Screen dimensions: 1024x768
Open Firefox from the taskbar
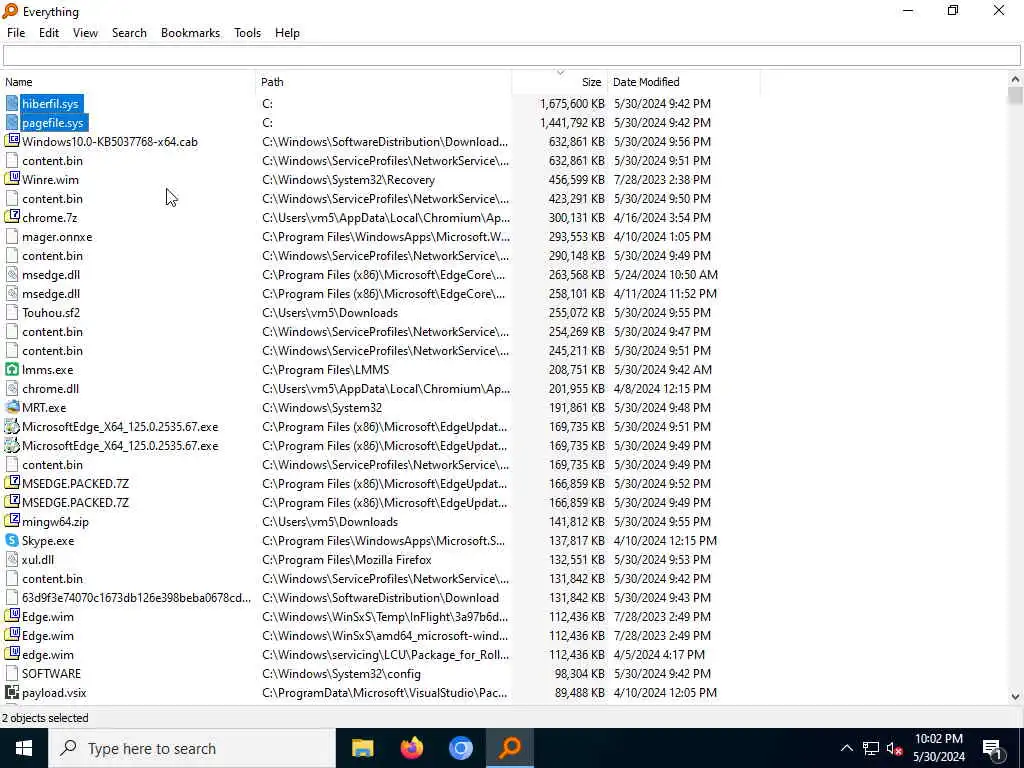(x=411, y=748)
